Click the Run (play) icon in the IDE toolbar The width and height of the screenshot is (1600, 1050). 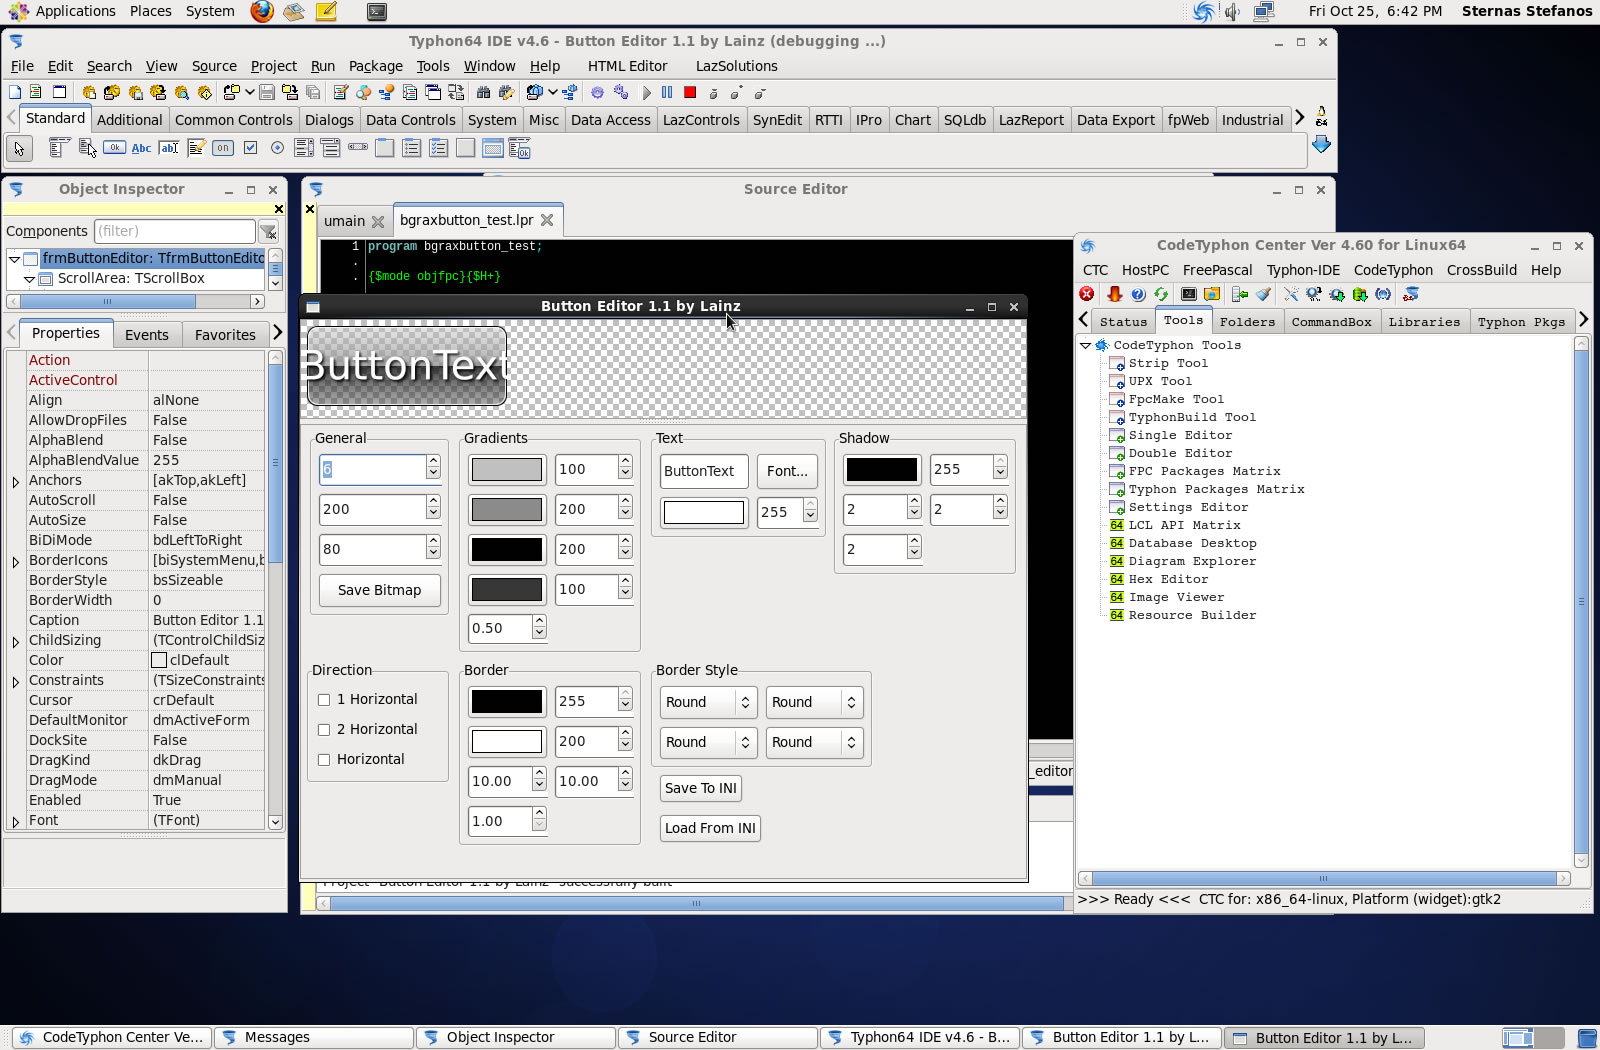(646, 93)
